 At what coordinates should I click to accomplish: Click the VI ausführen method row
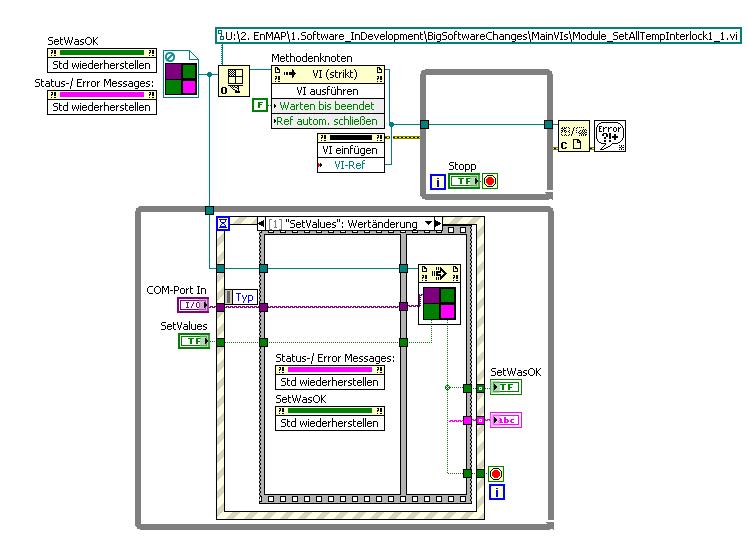pyautogui.click(x=328, y=91)
